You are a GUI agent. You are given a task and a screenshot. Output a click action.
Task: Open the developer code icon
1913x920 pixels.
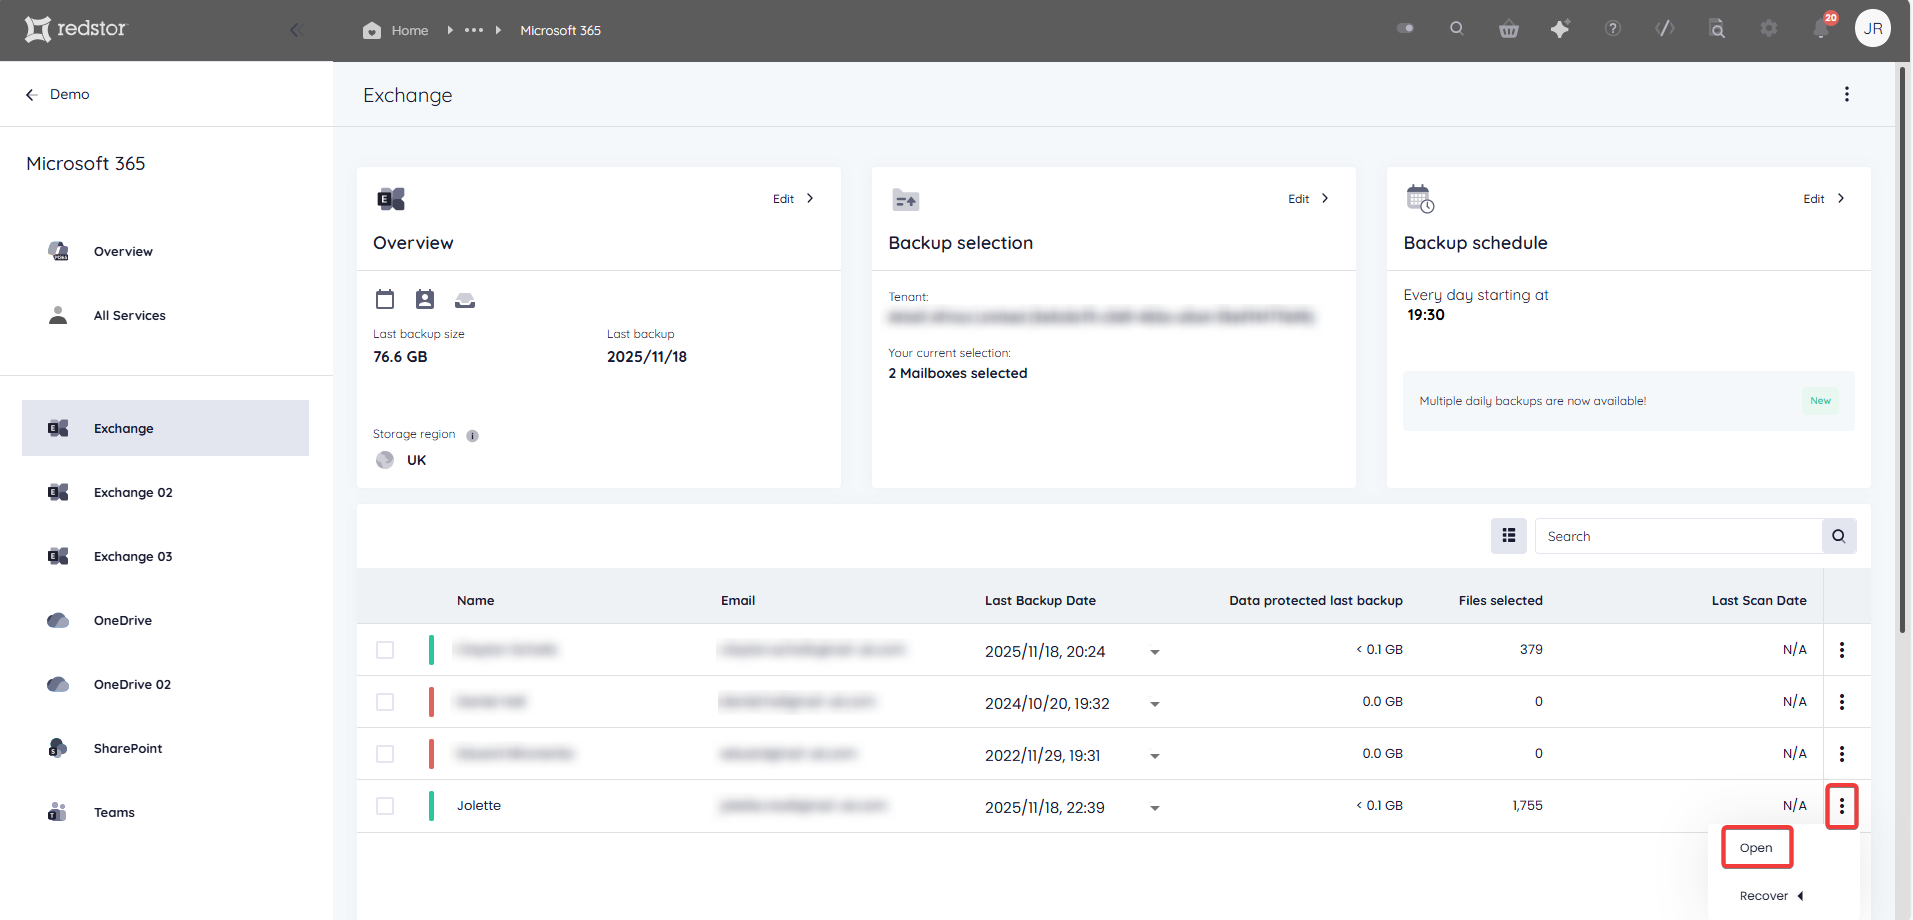pyautogui.click(x=1665, y=29)
